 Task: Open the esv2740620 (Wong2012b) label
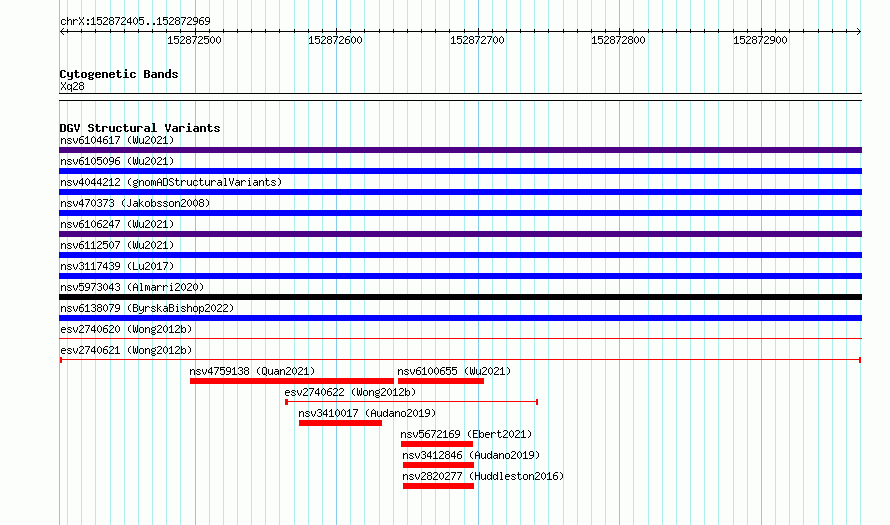[x=126, y=329]
